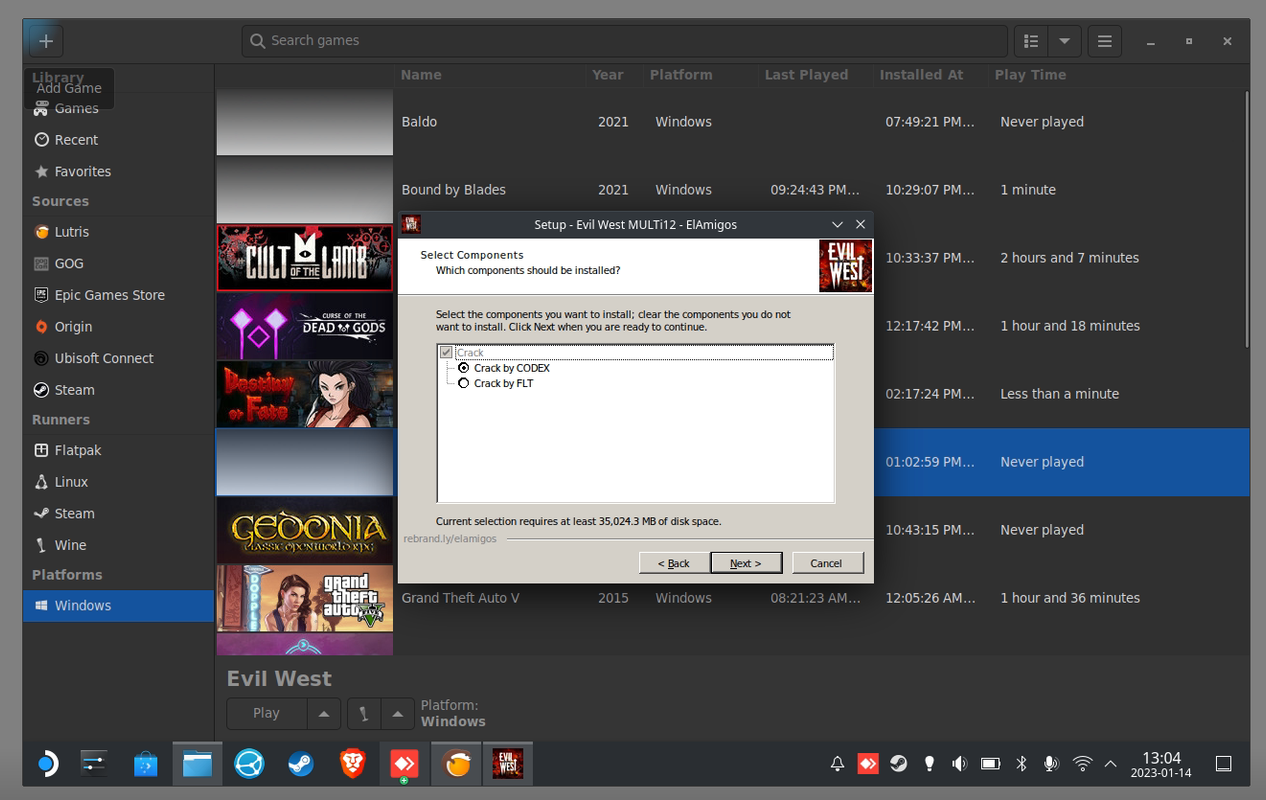1266x800 pixels.
Task: Open notifications bell in system tray
Action: [838, 764]
